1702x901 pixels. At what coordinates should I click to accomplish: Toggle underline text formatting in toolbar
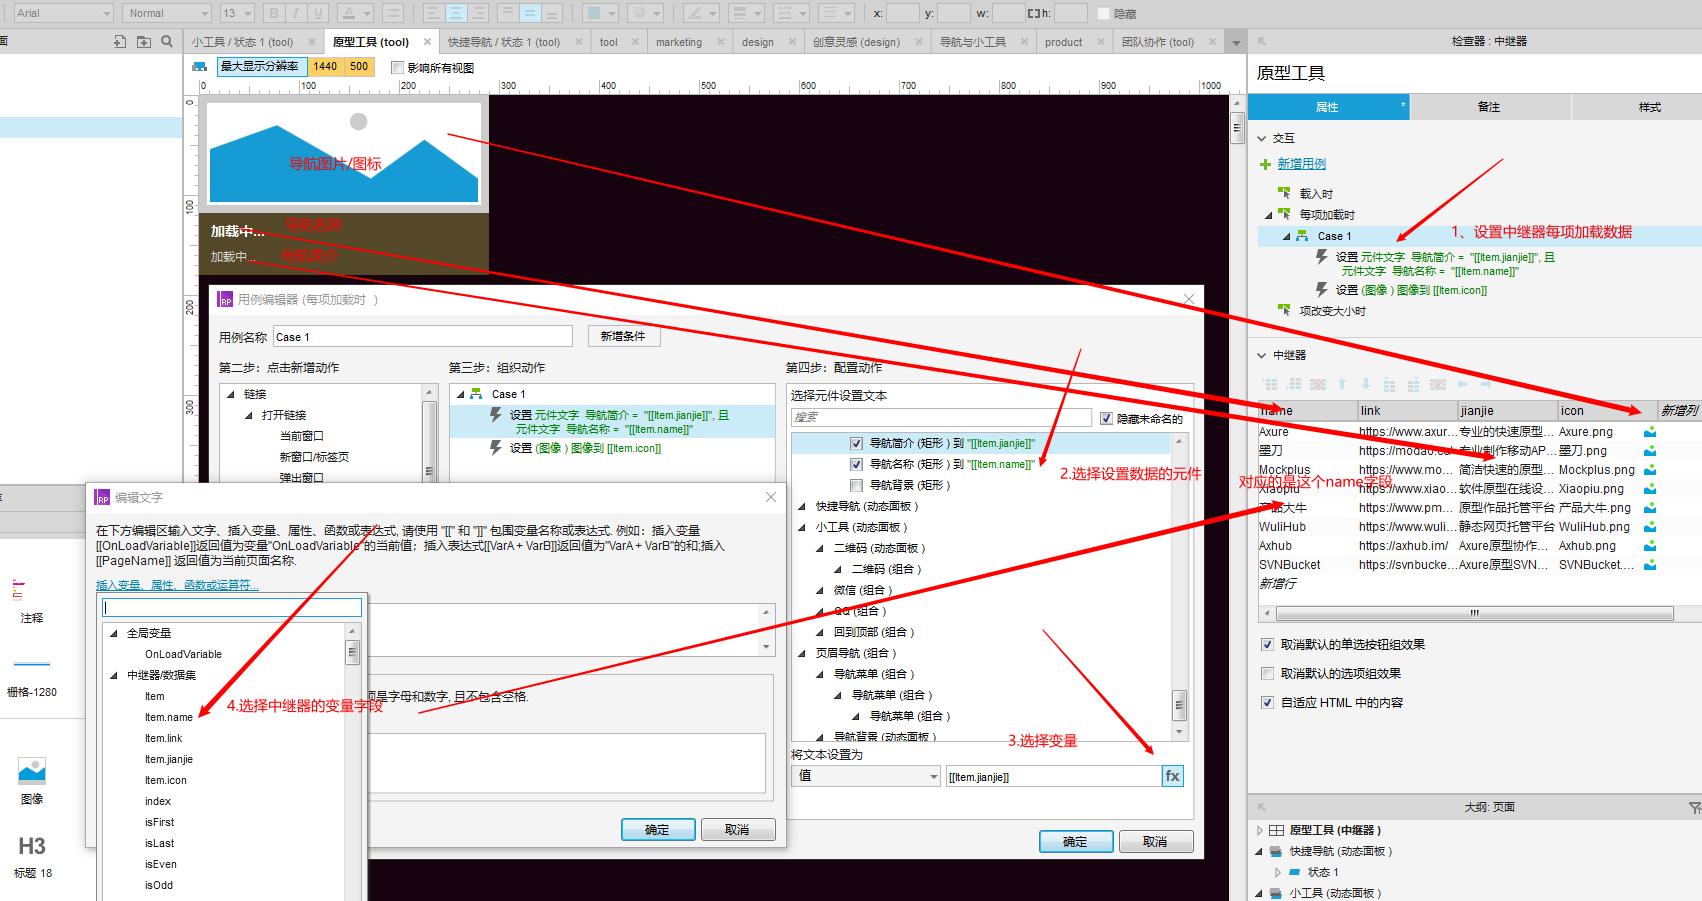coord(318,13)
